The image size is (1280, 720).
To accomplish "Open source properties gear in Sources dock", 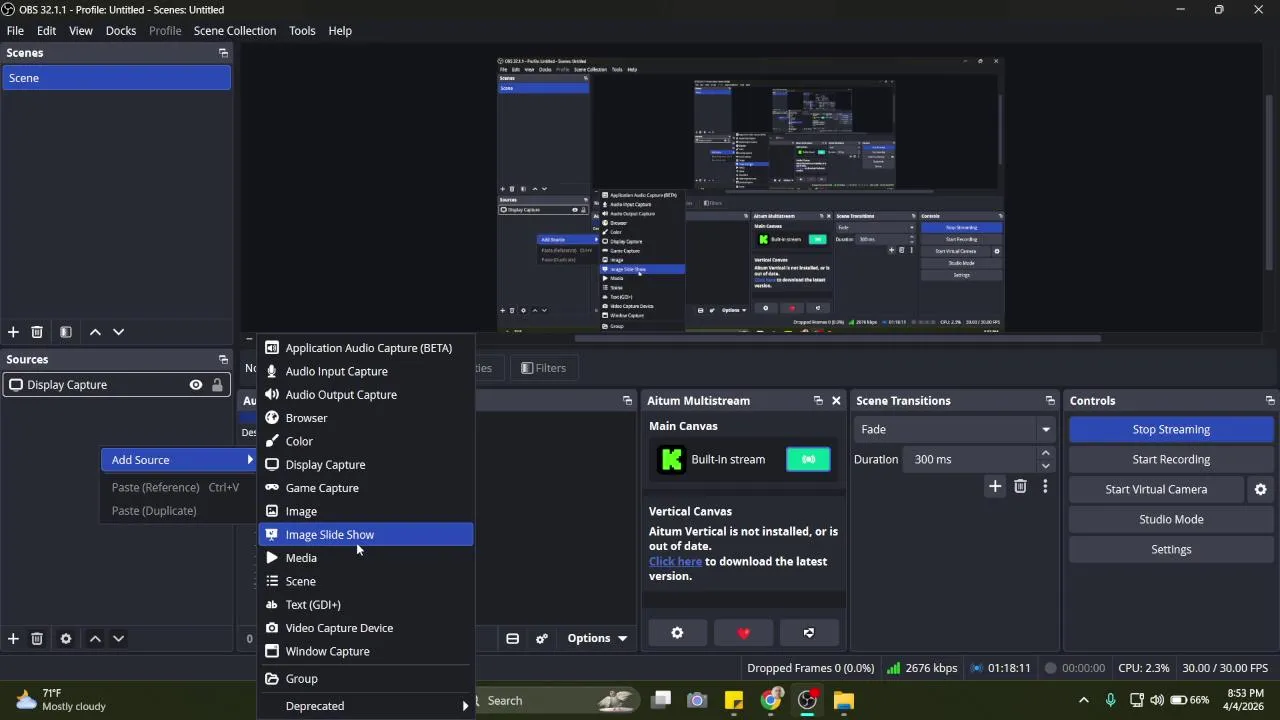I will tap(66, 639).
